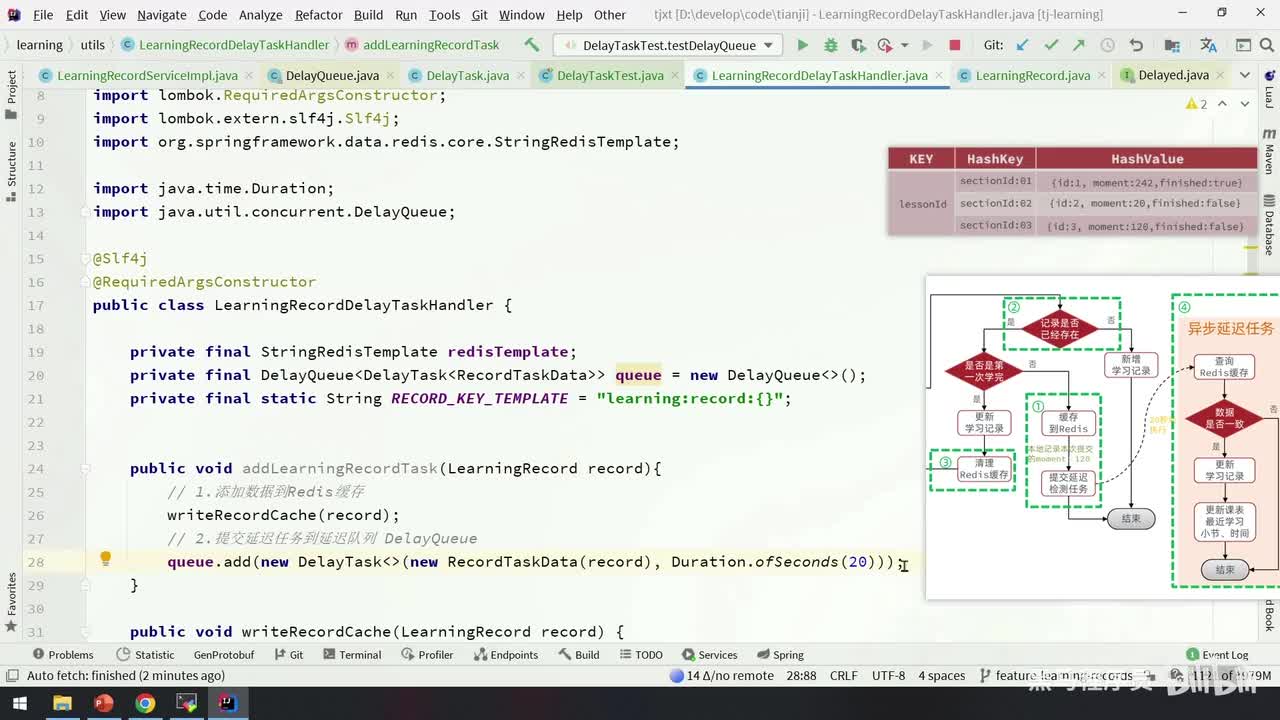This screenshot has height=720, width=1280.
Task: Click the Git push arrow icon
Action: (1079, 45)
